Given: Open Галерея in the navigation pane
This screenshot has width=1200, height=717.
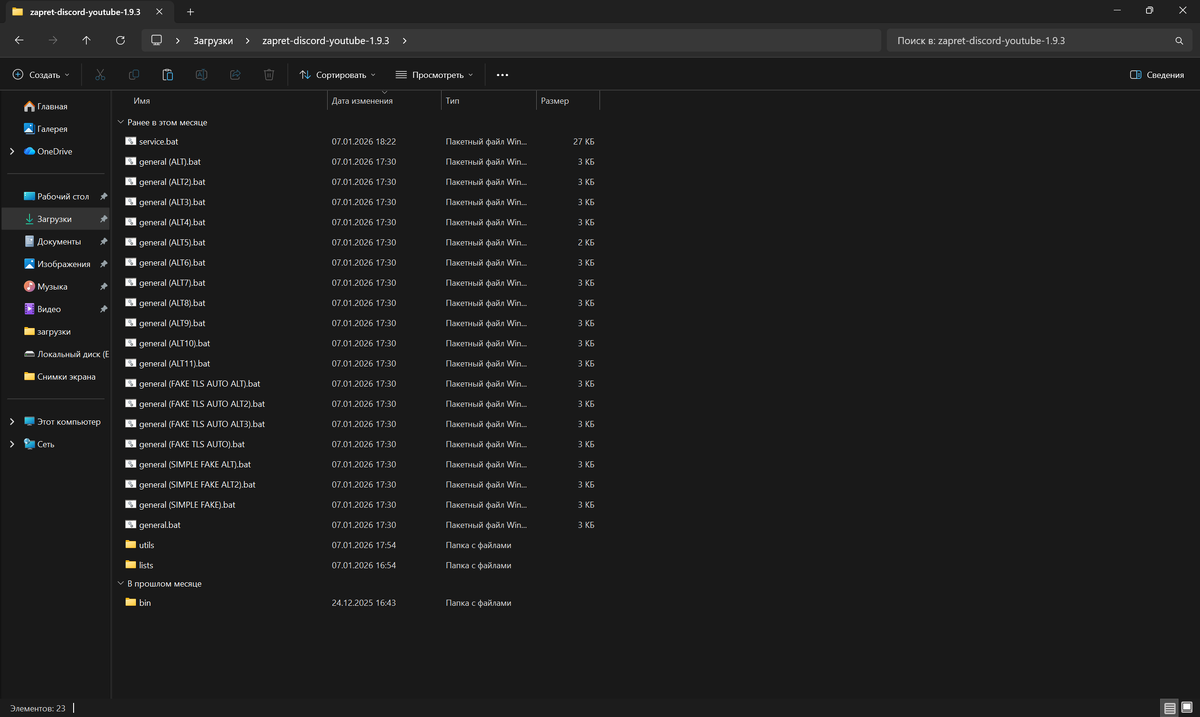Looking at the screenshot, I should coord(45,129).
